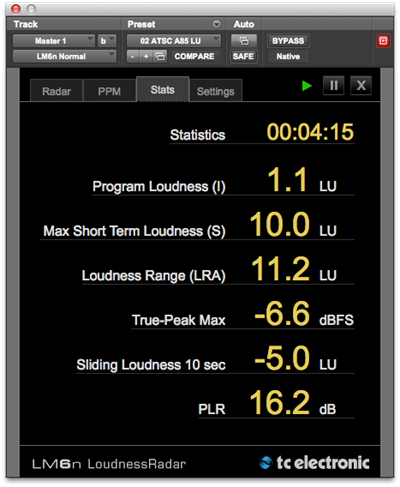Viewport: 400px width, 487px height.
Task: Click the True-Peak Max value -6.6
Action: pyautogui.click(x=282, y=314)
